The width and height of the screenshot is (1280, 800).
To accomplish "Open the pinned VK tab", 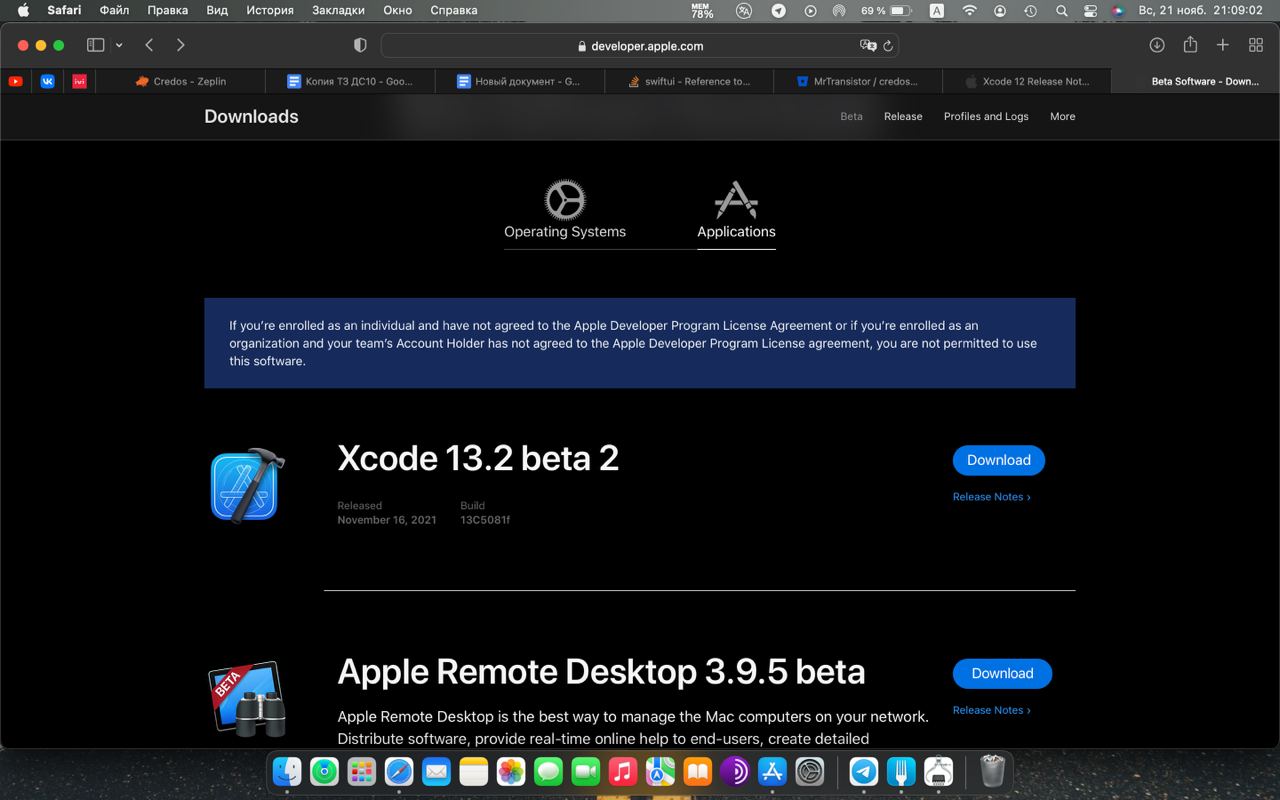I will 48,81.
